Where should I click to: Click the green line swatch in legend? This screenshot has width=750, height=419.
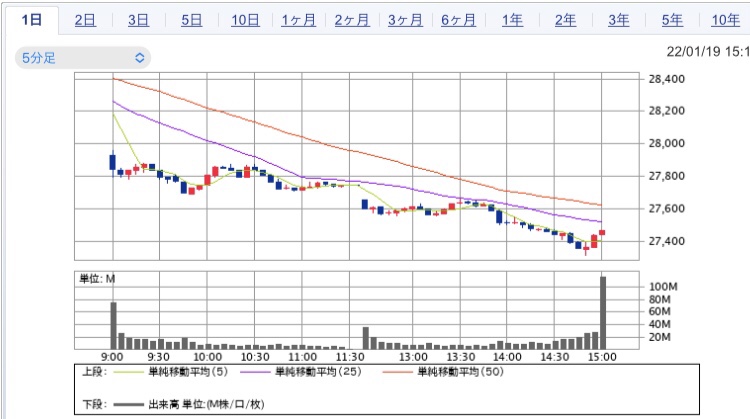point(128,372)
